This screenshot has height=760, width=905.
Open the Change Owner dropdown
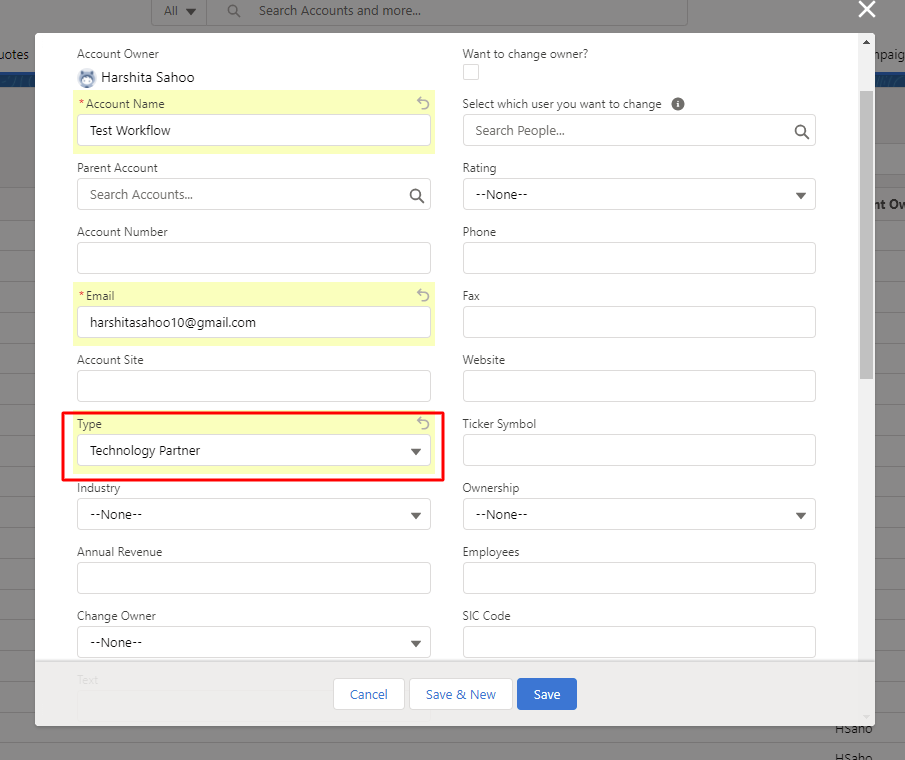pos(254,643)
